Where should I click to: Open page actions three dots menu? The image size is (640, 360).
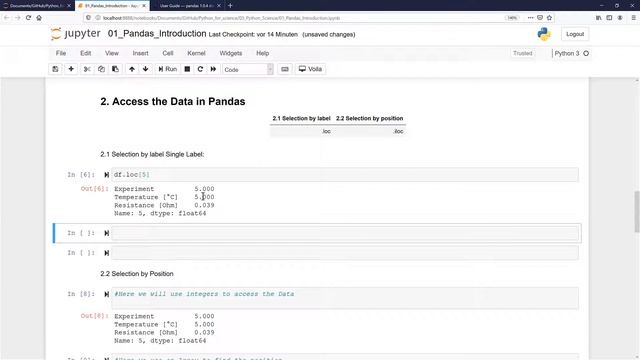(530, 18)
